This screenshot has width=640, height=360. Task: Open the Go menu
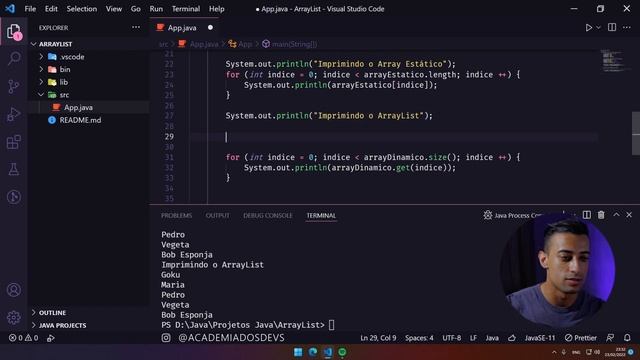136,9
